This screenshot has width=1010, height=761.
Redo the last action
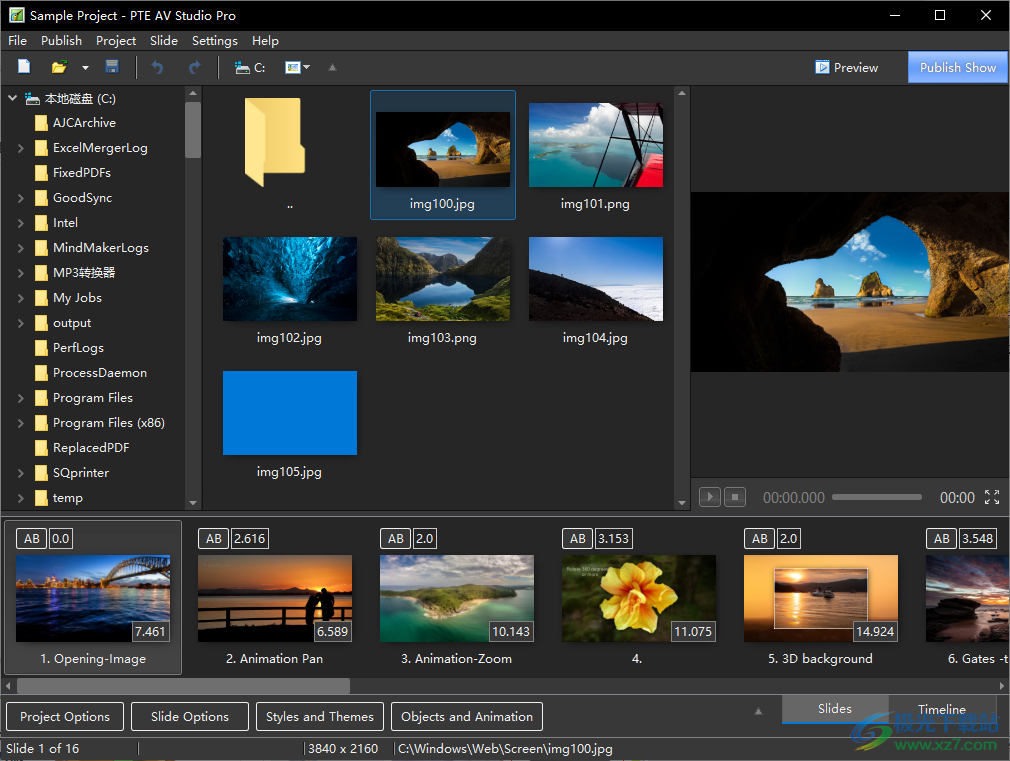(195, 67)
